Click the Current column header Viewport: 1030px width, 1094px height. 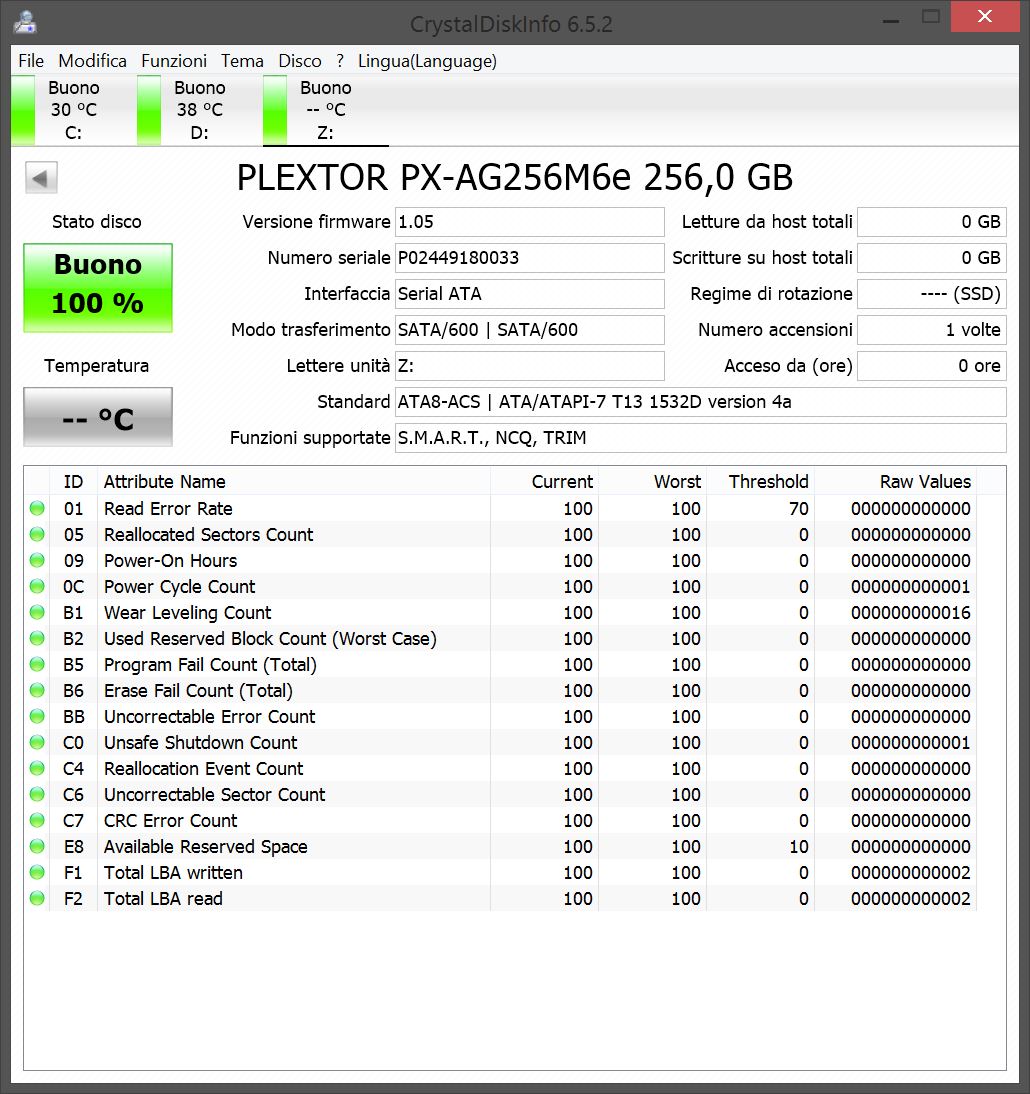tap(544, 482)
